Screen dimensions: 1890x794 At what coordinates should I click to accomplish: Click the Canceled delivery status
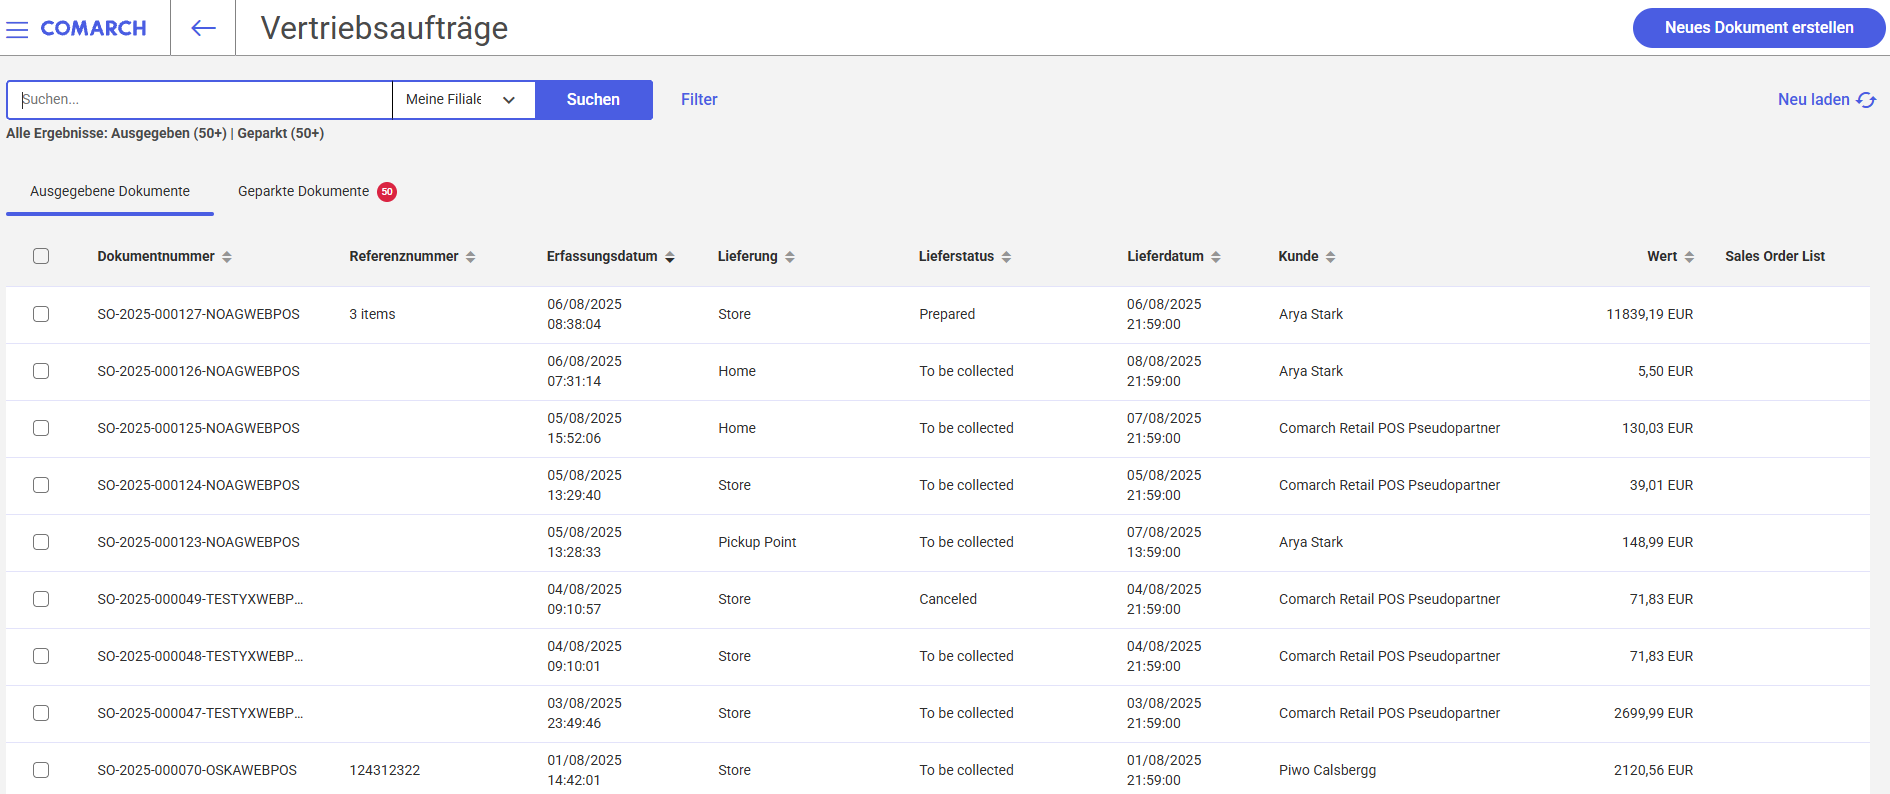click(x=948, y=599)
